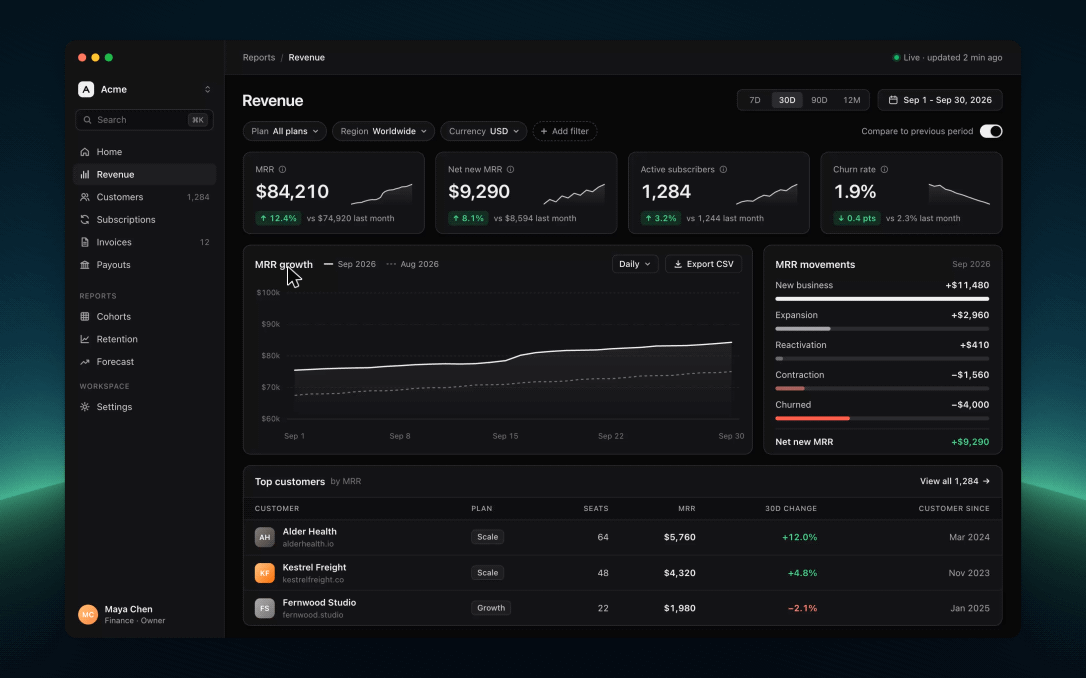Click the Active subscribers info icon

pyautogui.click(x=723, y=169)
